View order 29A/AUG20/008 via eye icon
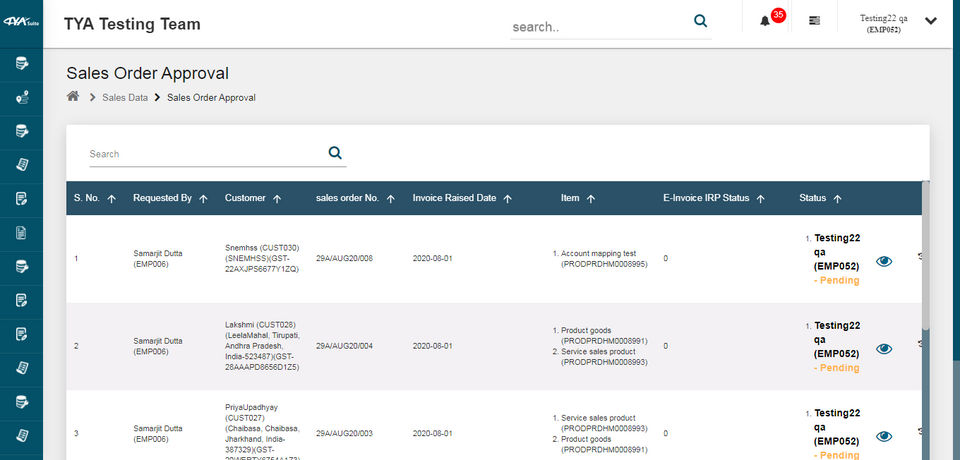The width and height of the screenshot is (960, 460). [883, 262]
